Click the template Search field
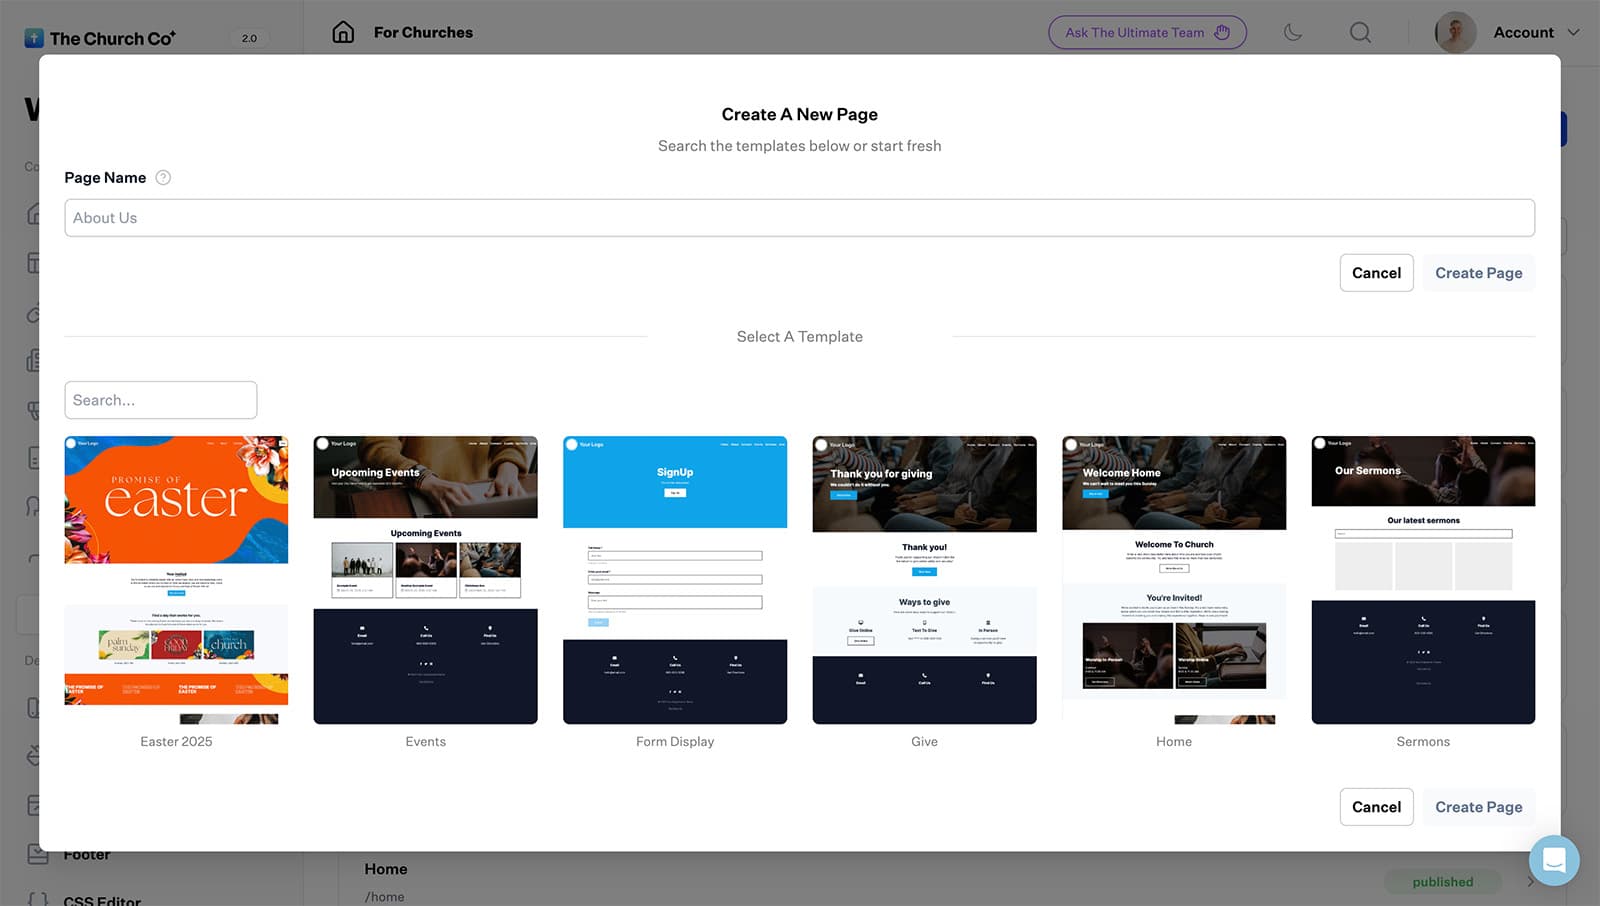 [160, 400]
